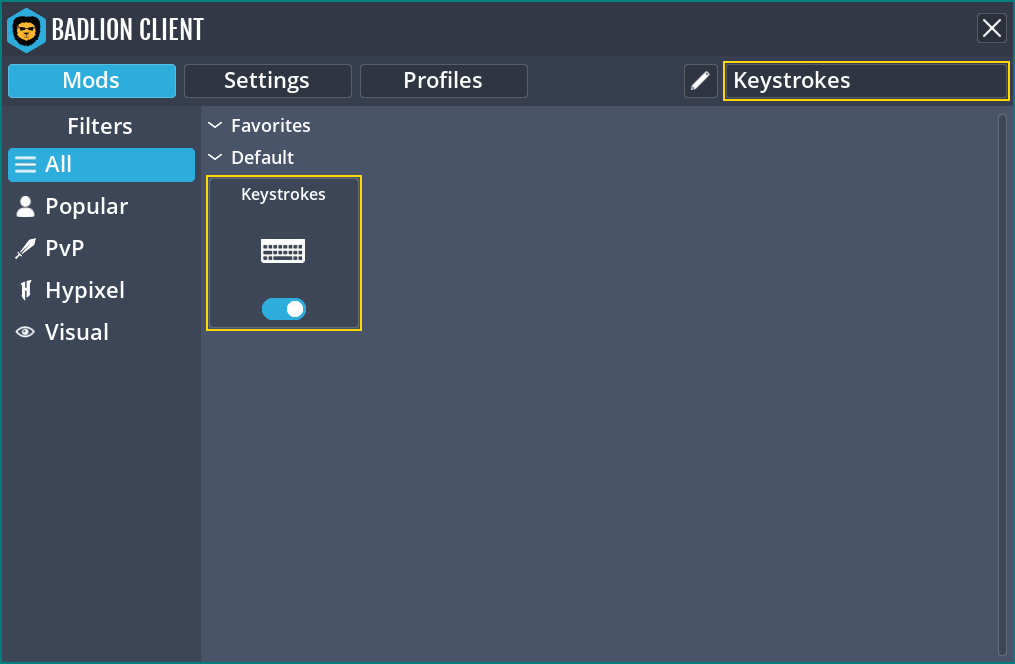
Task: Click the Badlion lion logo icon
Action: tap(27, 30)
